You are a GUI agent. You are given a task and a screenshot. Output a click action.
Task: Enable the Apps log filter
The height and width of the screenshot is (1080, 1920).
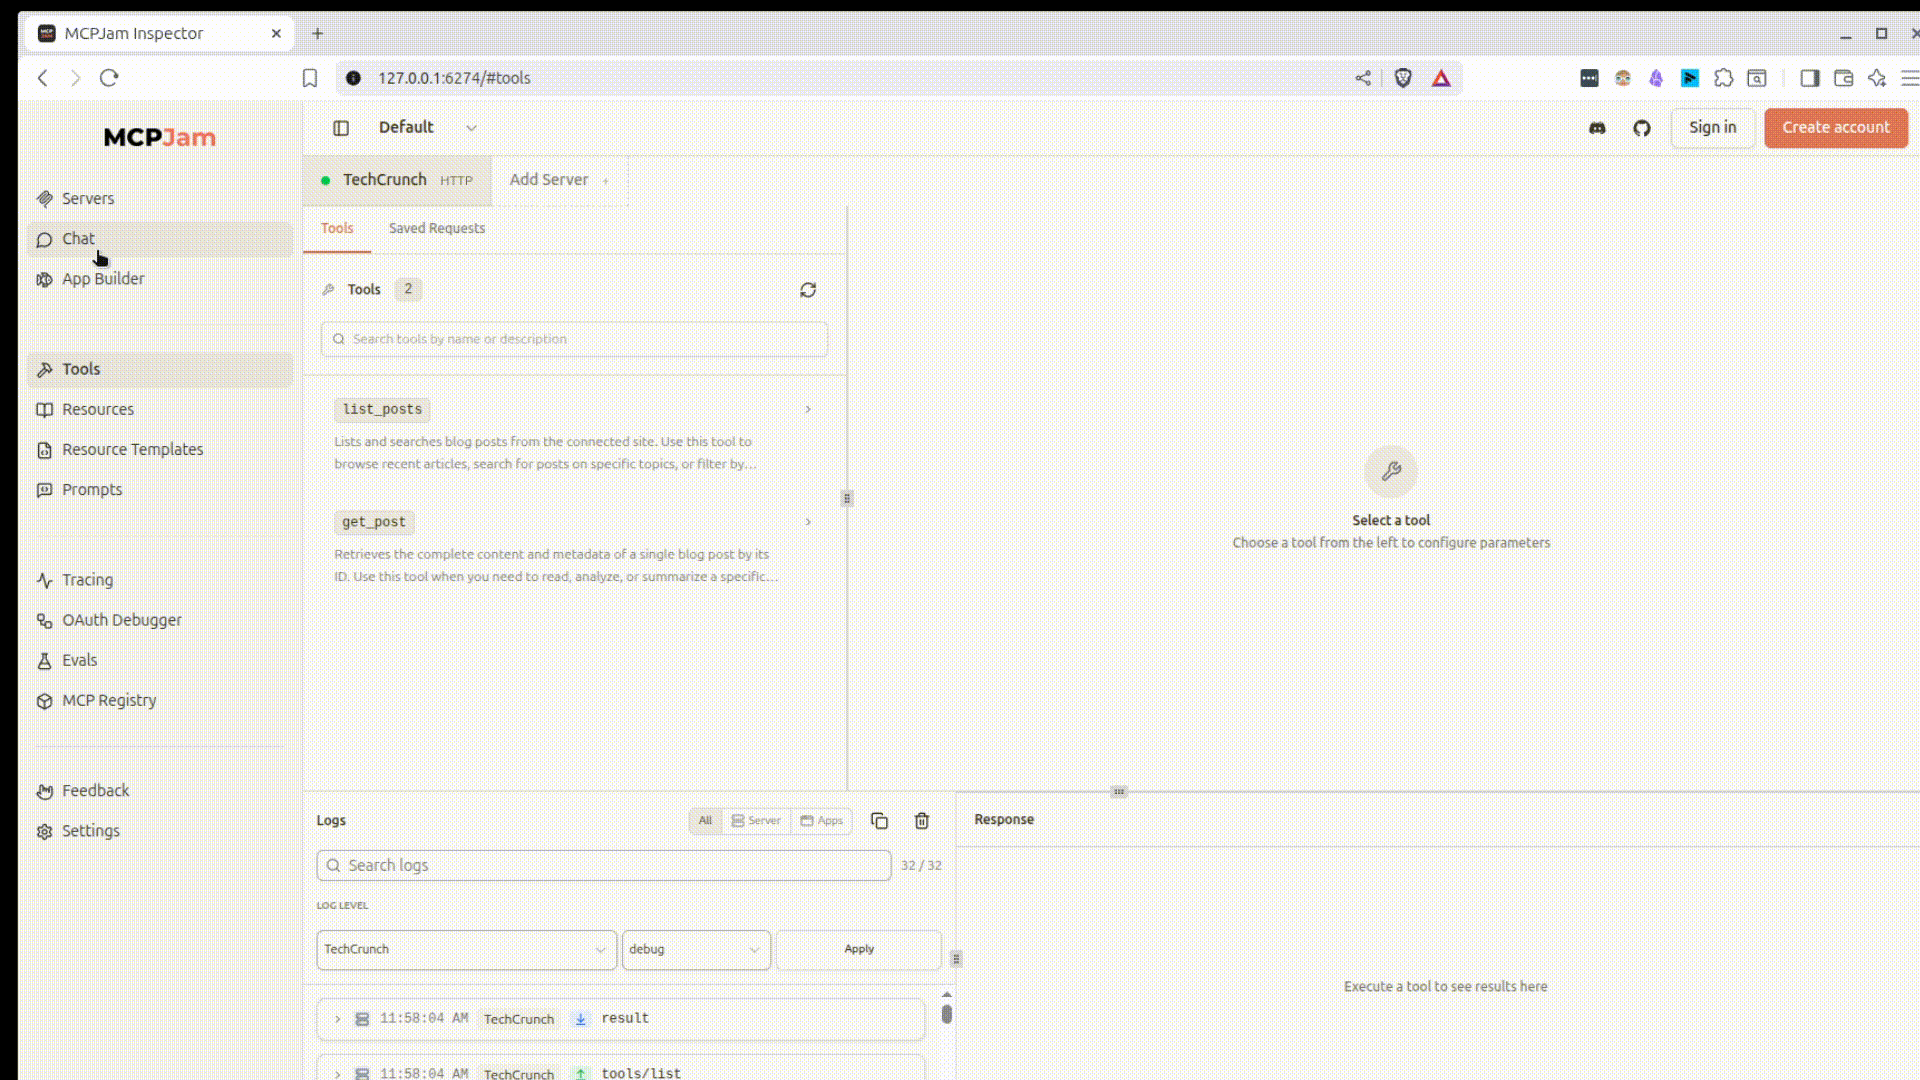pyautogui.click(x=821, y=821)
